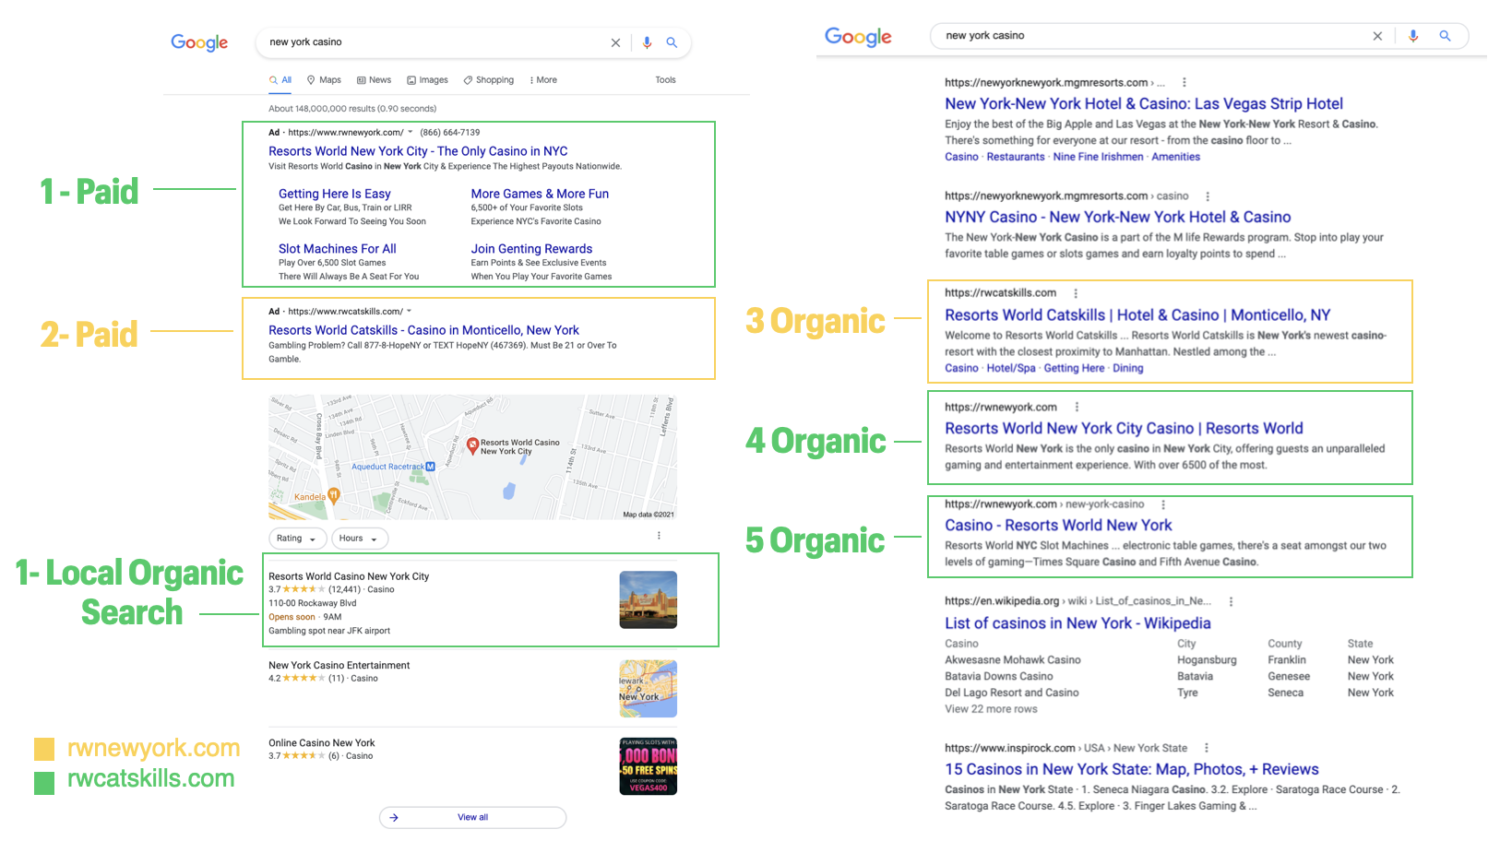
Task: Open options dots beside rwnewyork.com result
Action: click(1077, 407)
